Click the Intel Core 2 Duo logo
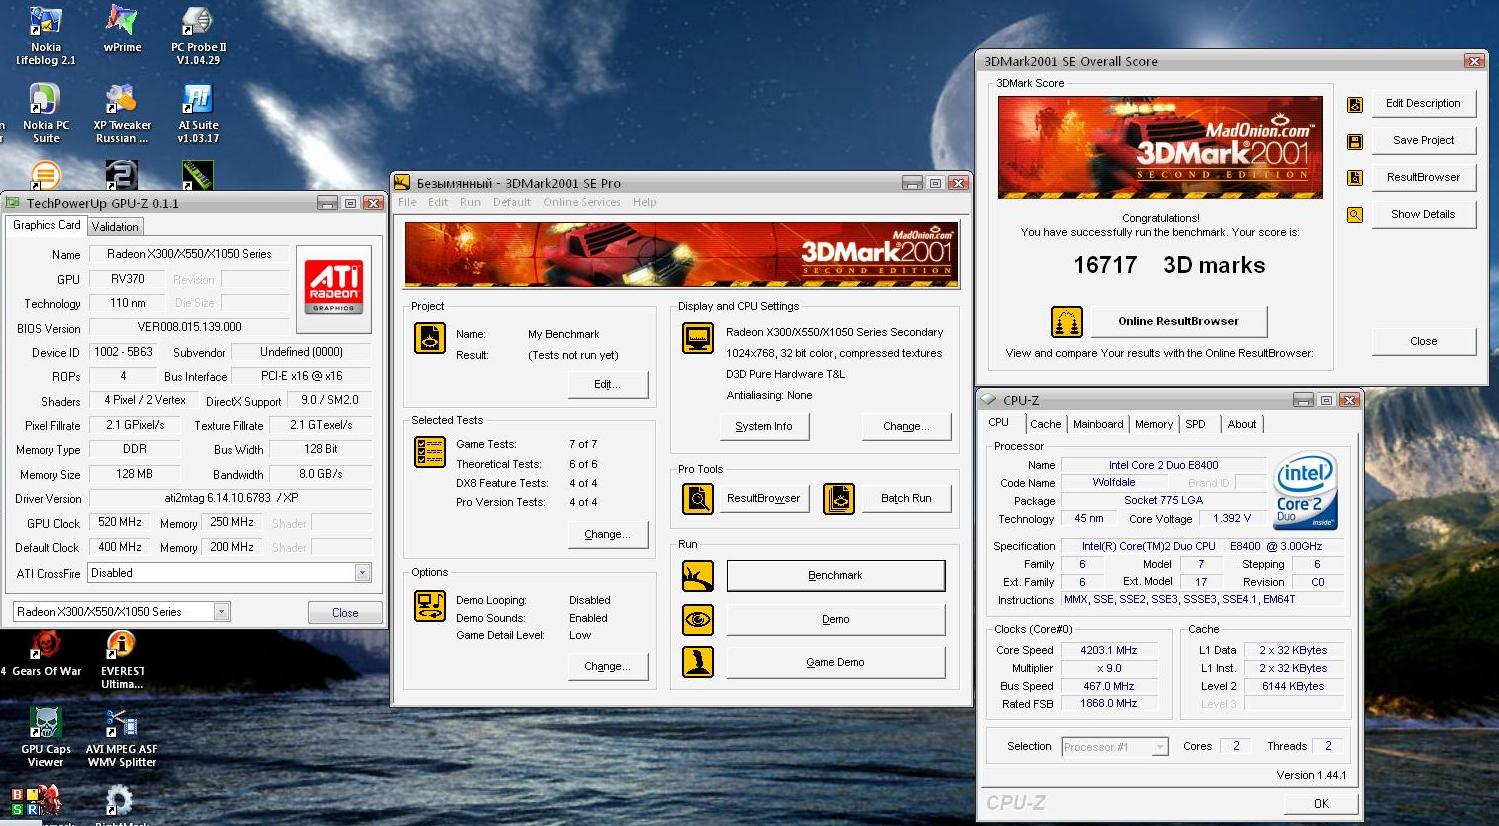 [x=1305, y=492]
